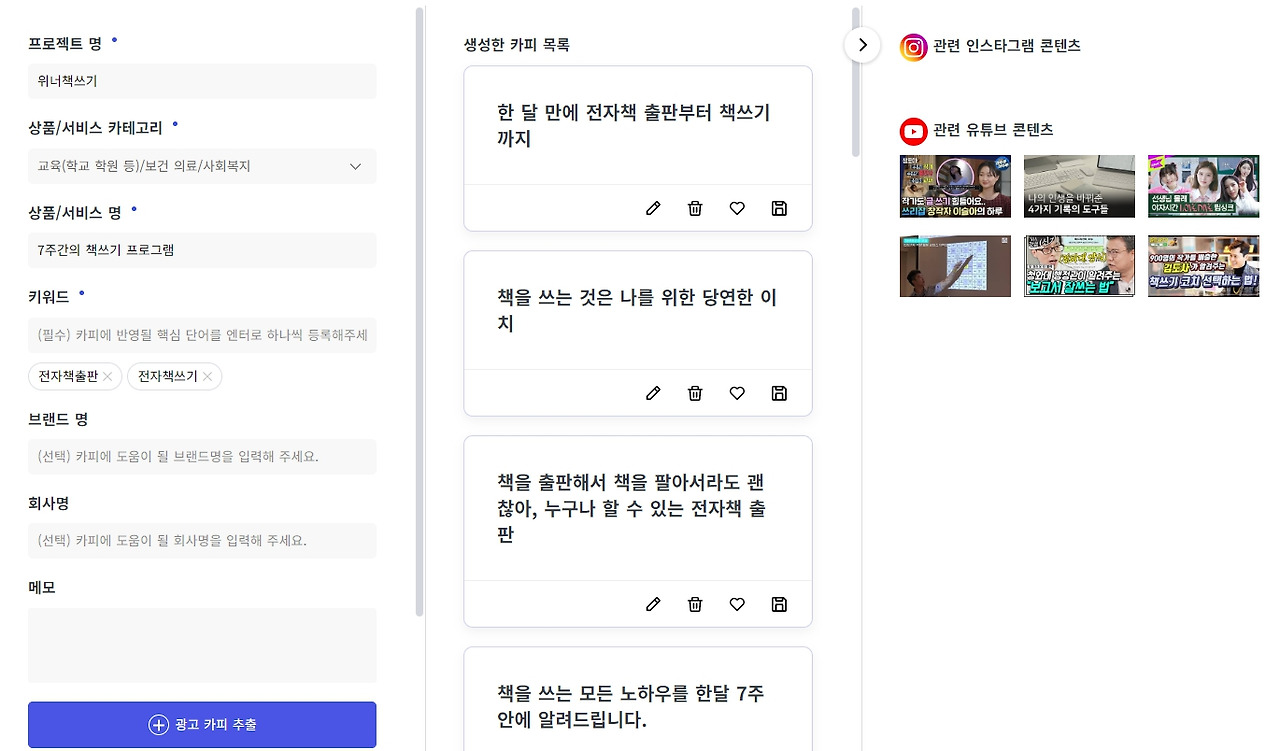The width and height of the screenshot is (1280, 751).
Task: Click the scrollbar beside the form panel
Action: tap(419, 300)
